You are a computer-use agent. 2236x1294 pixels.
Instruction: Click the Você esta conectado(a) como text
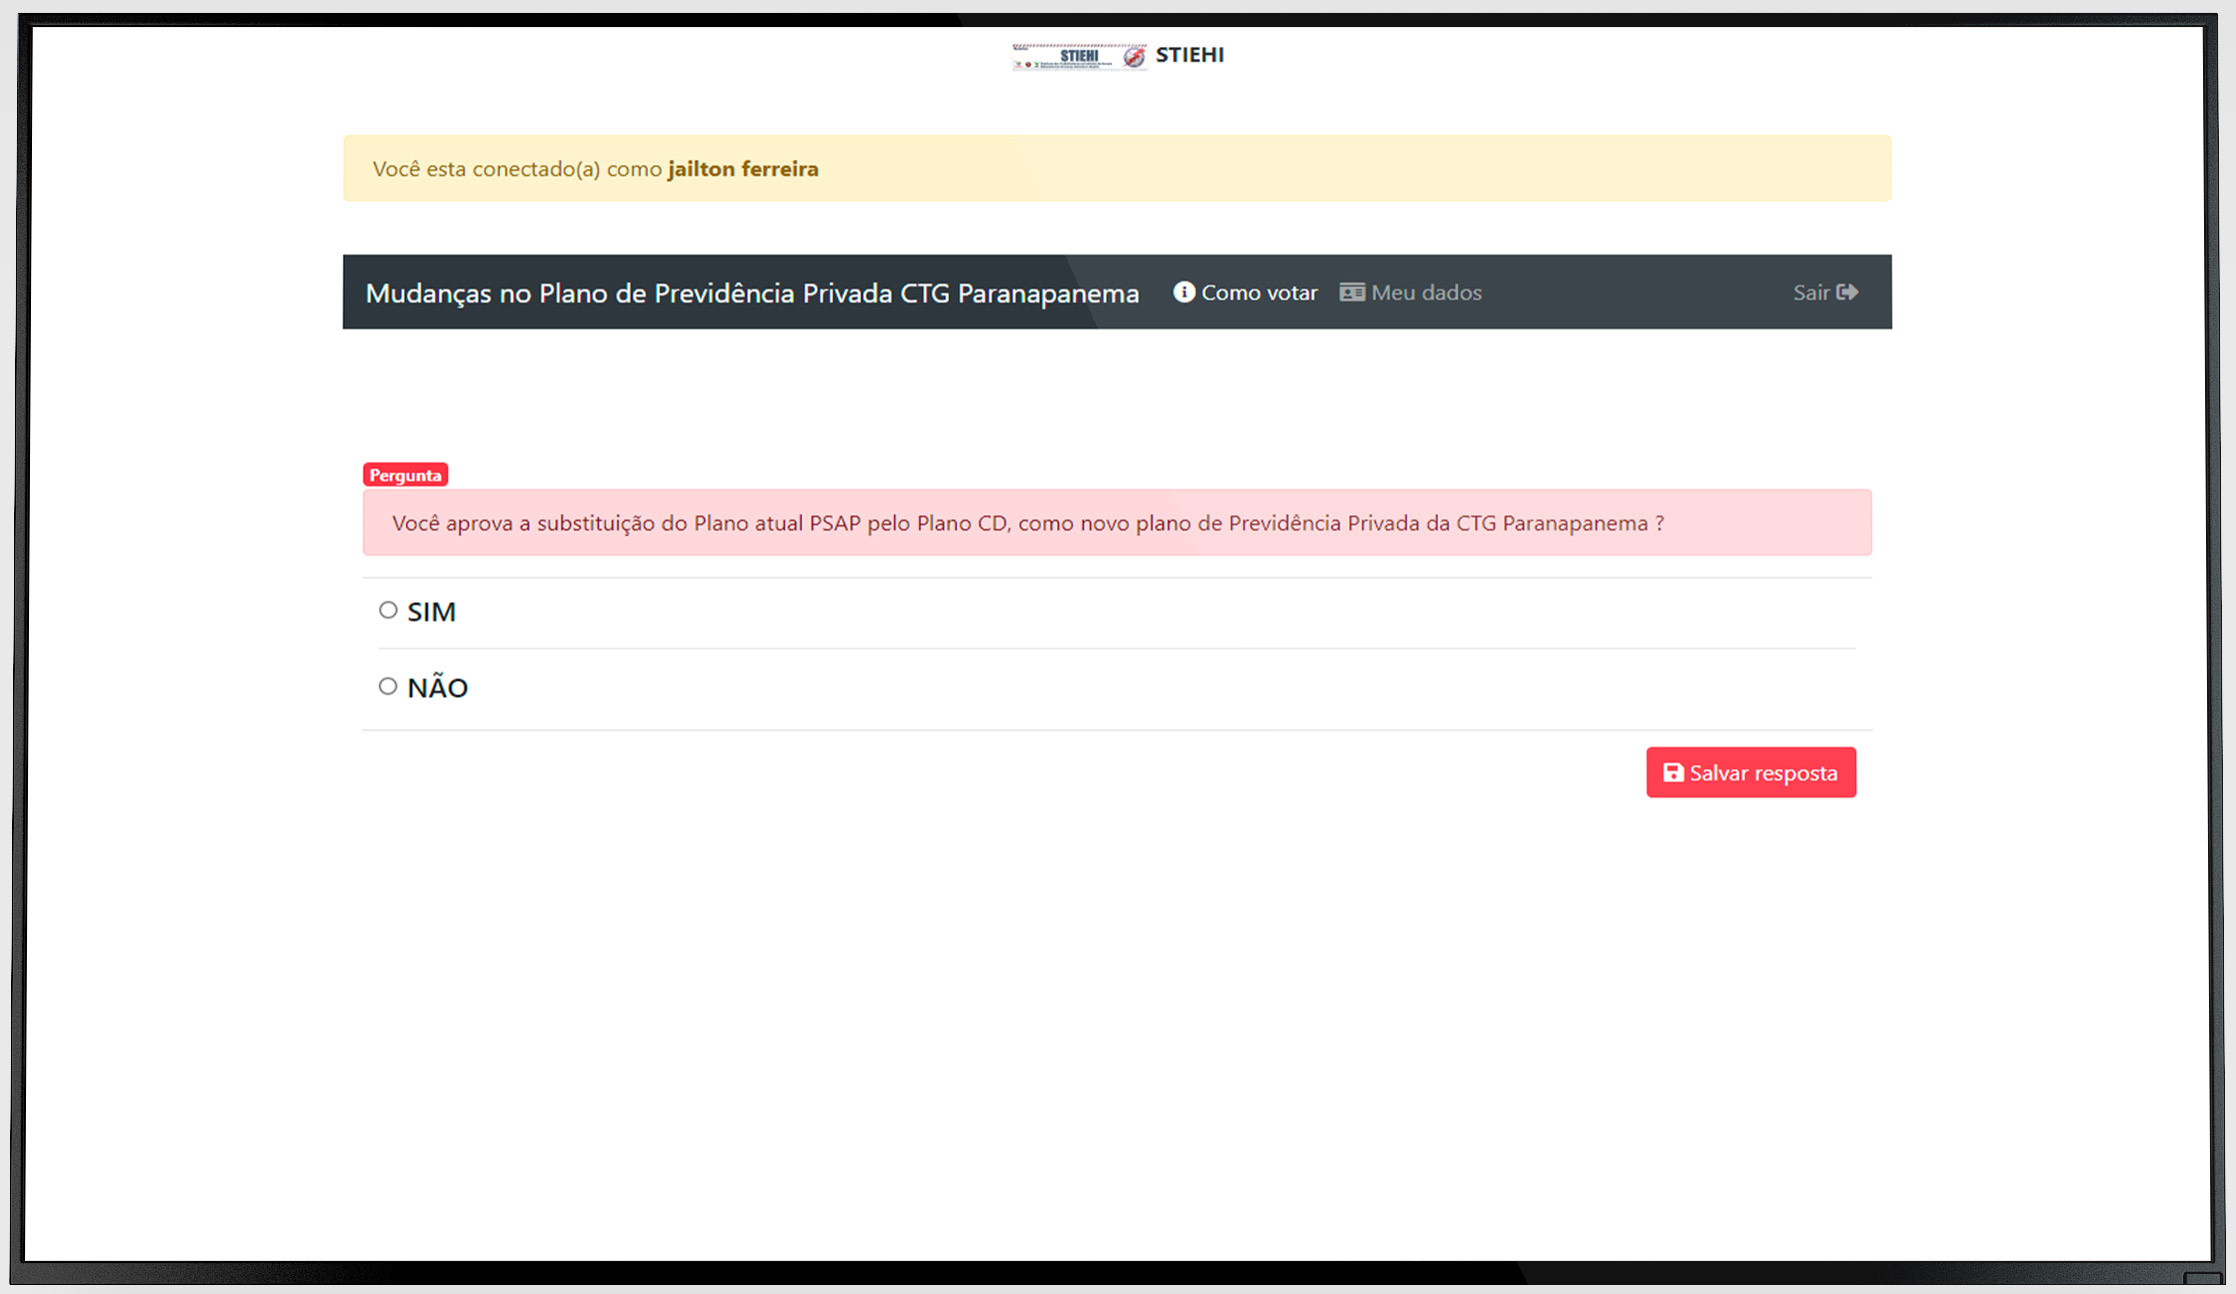click(517, 169)
